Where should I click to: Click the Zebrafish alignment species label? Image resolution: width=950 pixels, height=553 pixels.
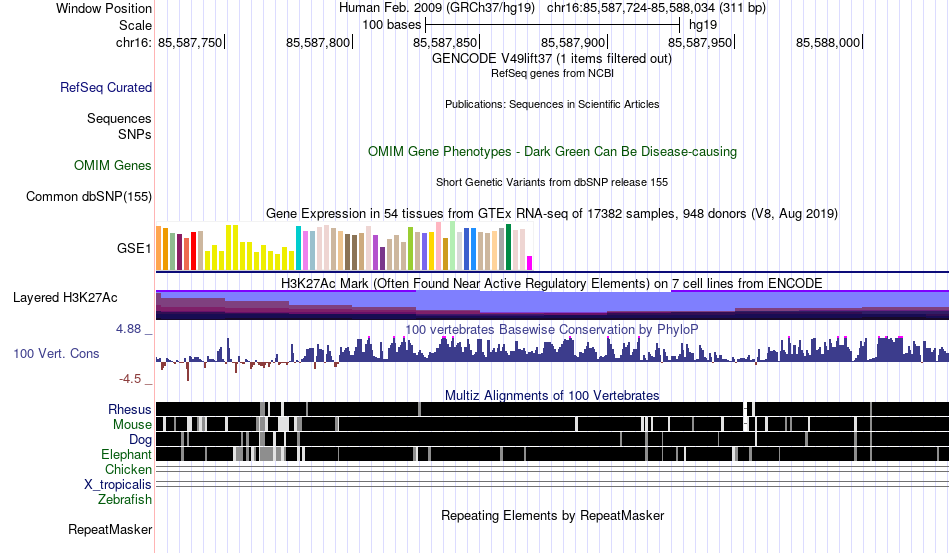[125, 500]
